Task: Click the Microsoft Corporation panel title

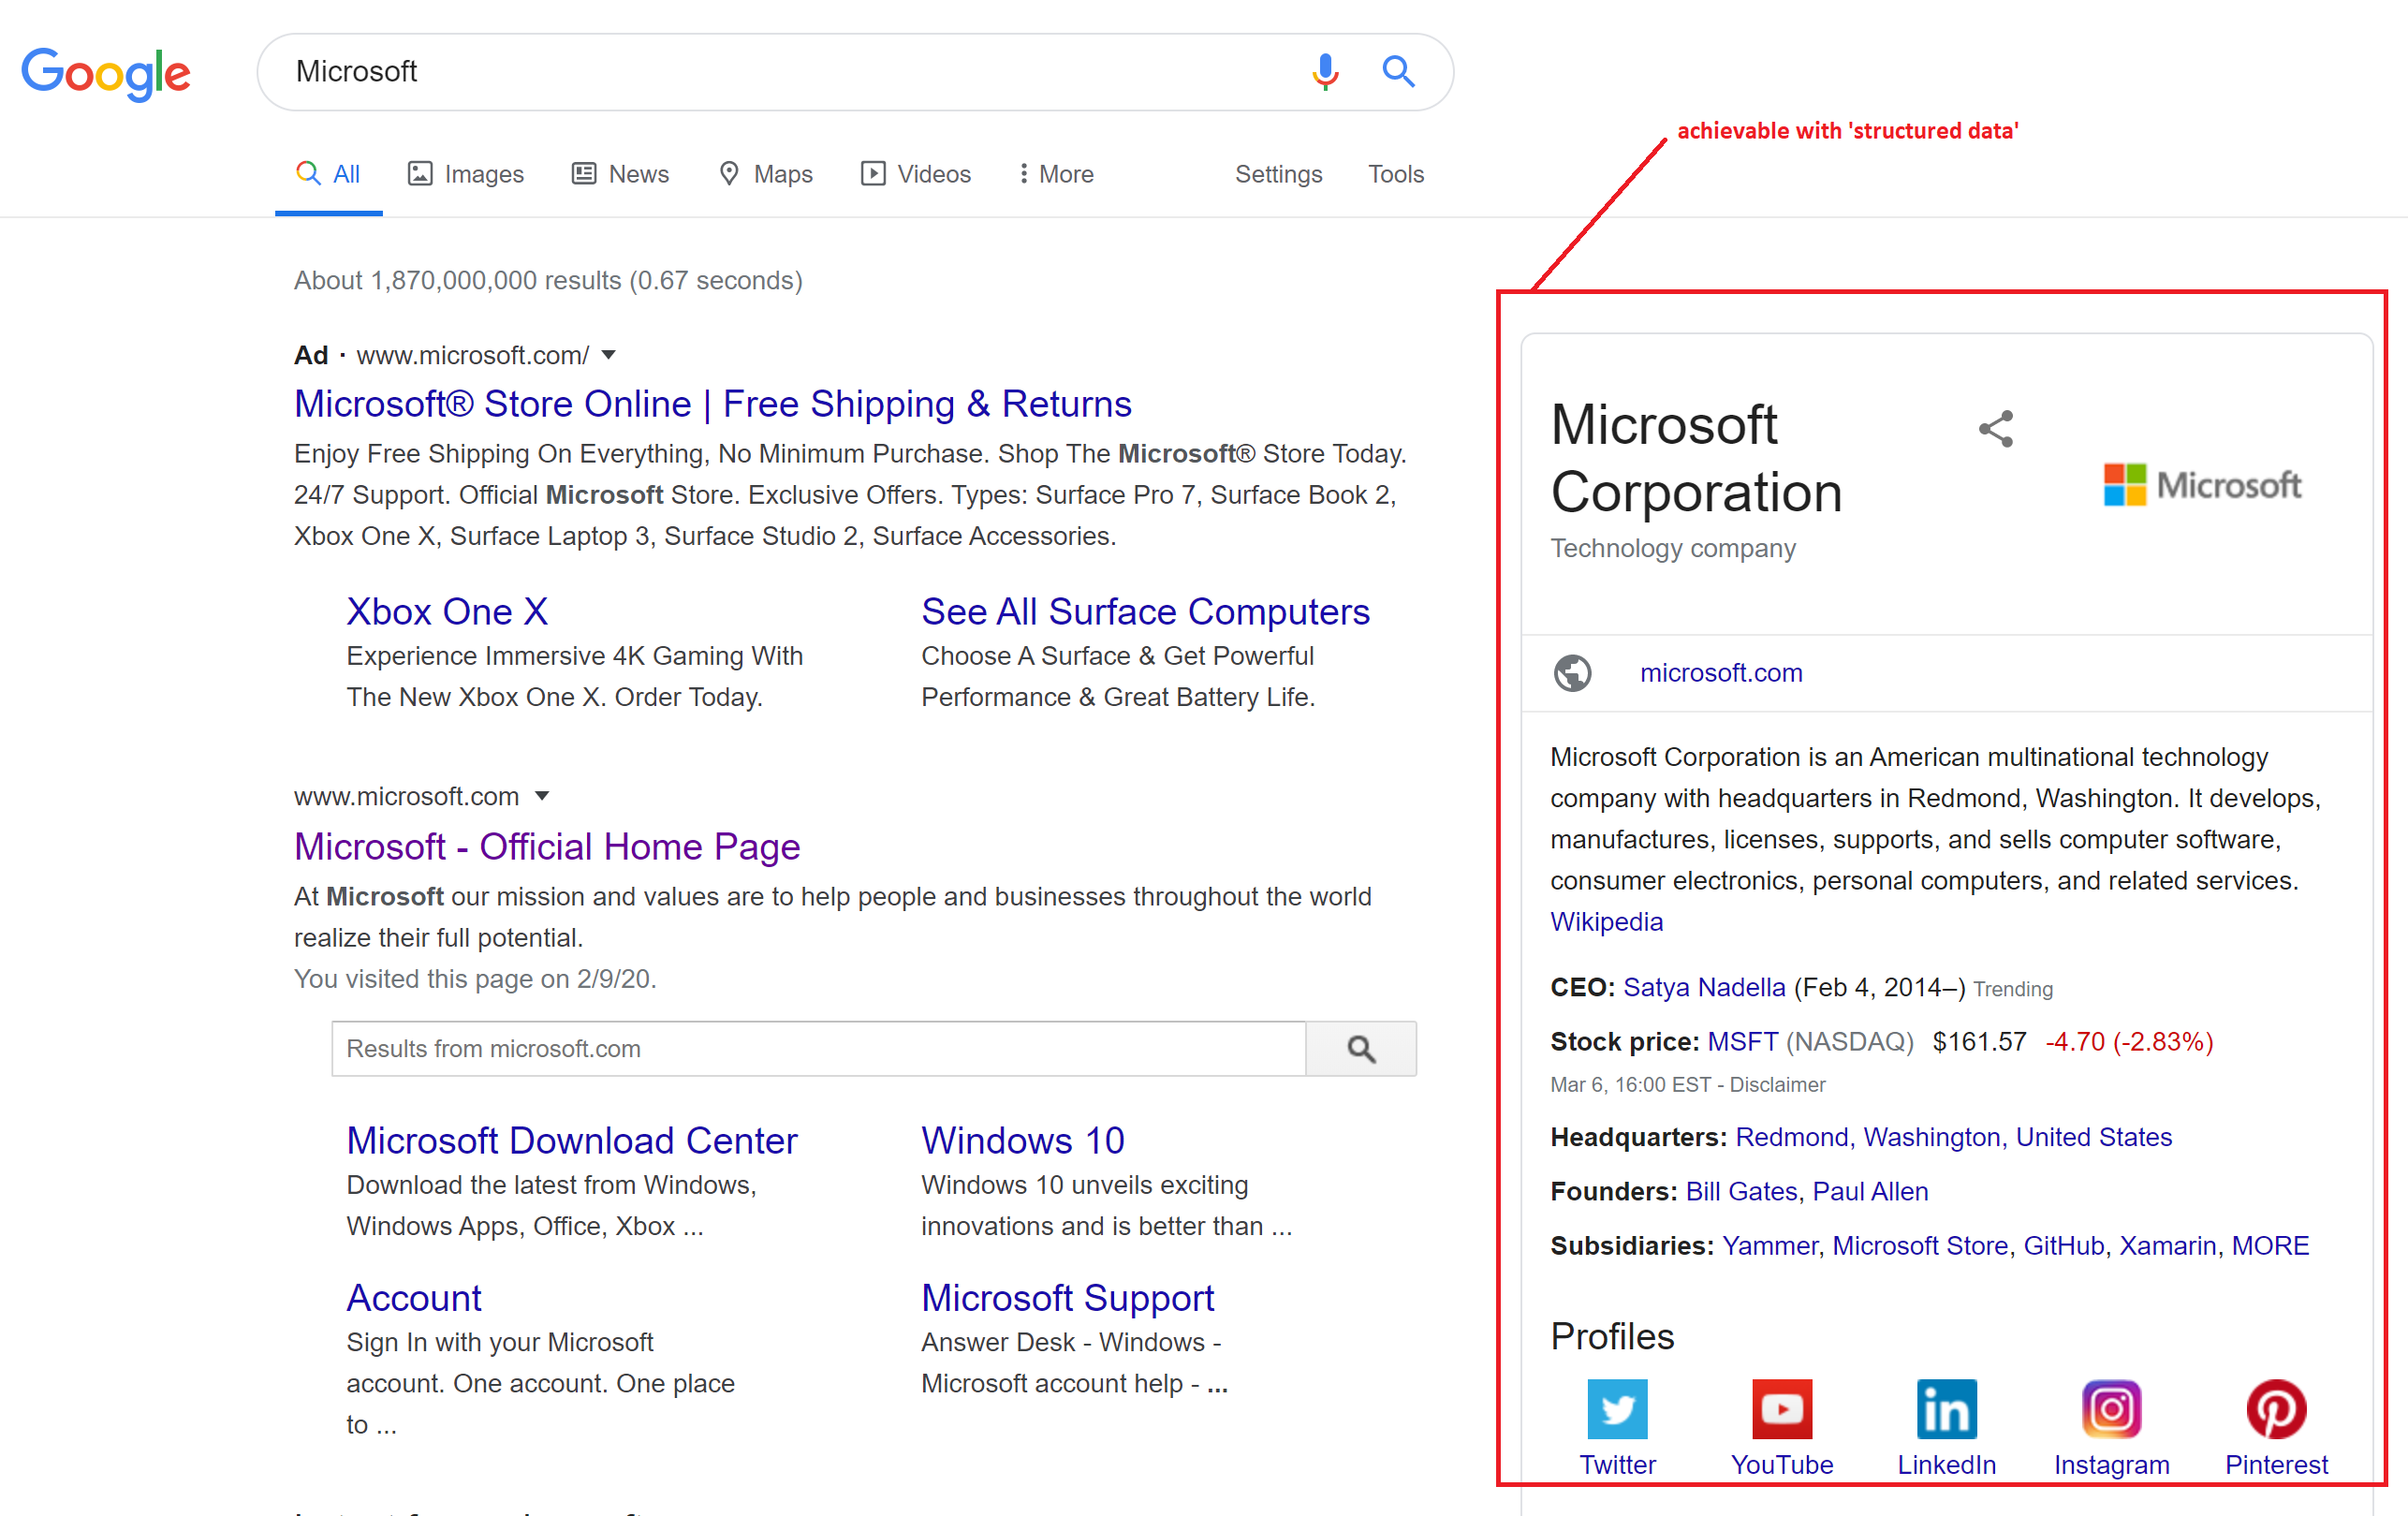Action: pyautogui.click(x=1696, y=458)
